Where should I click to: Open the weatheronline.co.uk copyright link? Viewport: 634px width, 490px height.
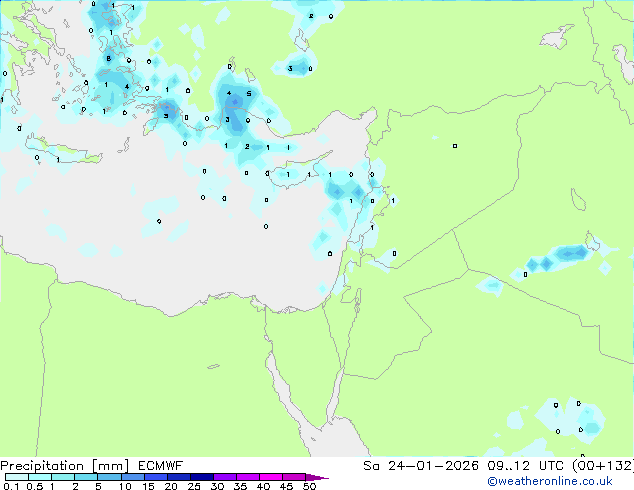pos(550,481)
